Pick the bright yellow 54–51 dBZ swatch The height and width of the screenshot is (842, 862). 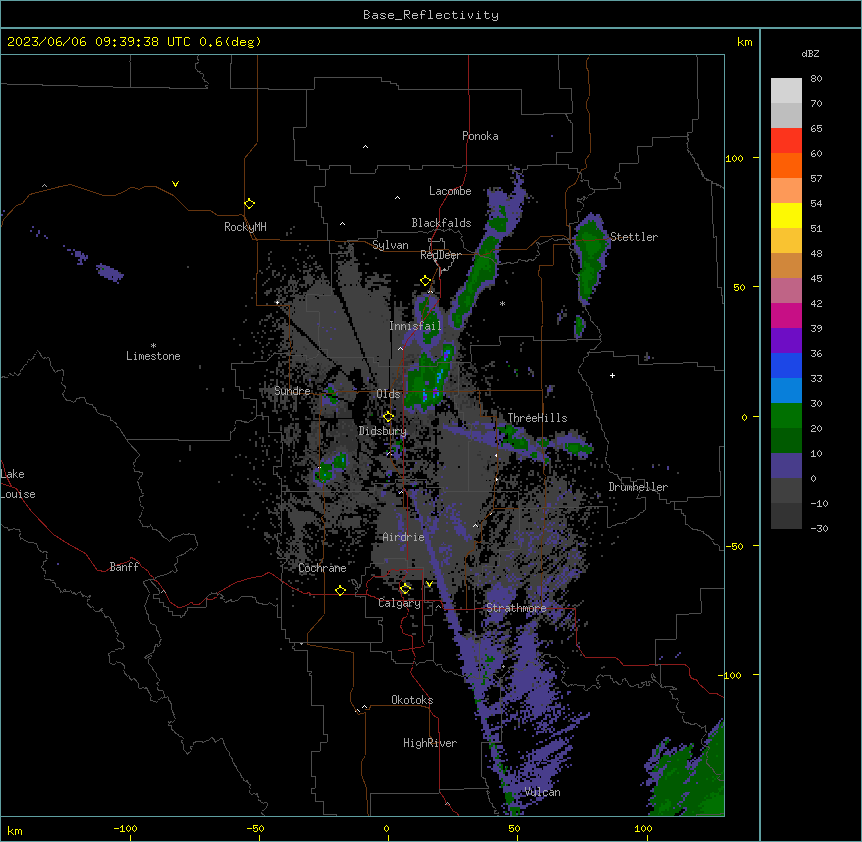click(x=786, y=215)
